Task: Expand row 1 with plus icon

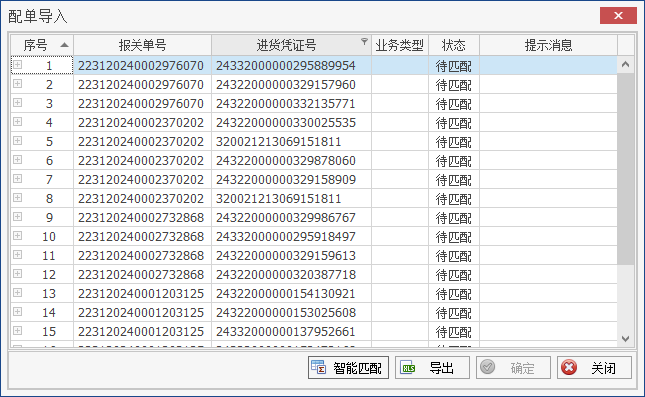Action: (17, 65)
